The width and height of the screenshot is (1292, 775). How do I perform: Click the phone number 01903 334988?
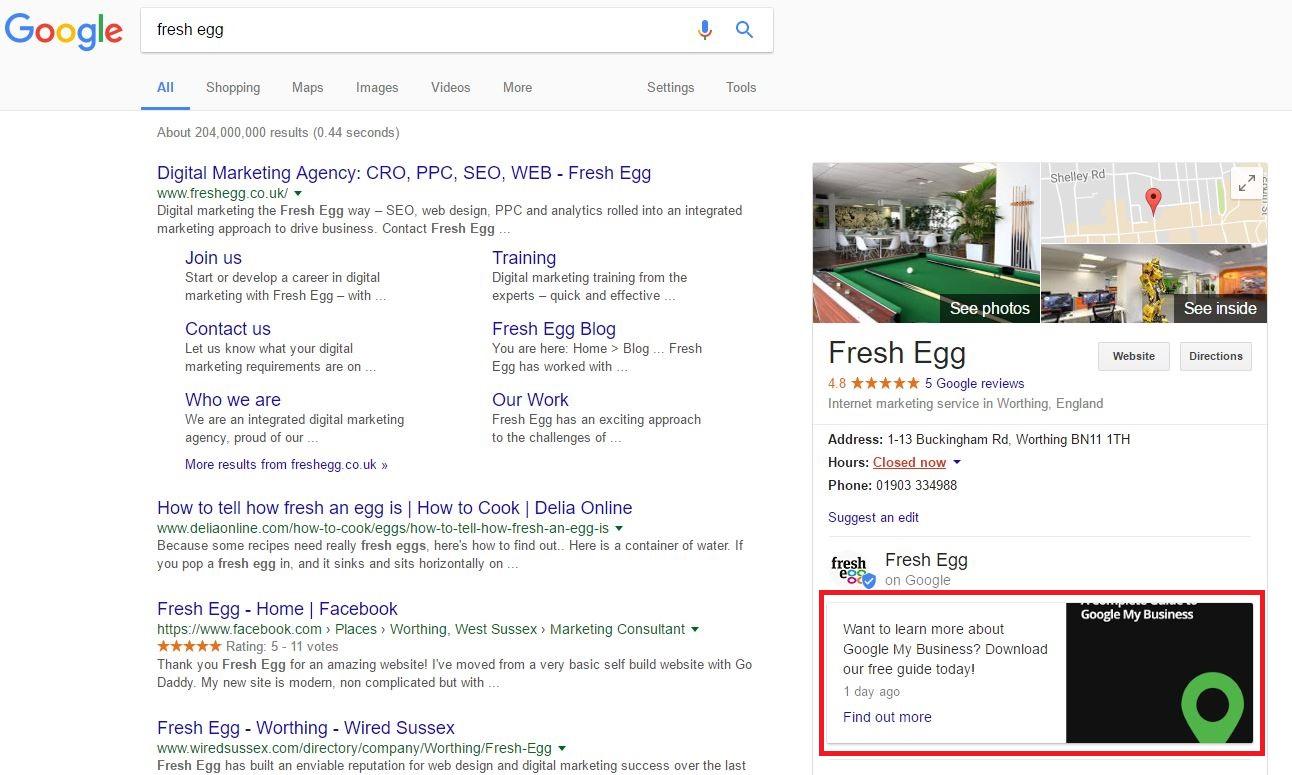tap(917, 486)
